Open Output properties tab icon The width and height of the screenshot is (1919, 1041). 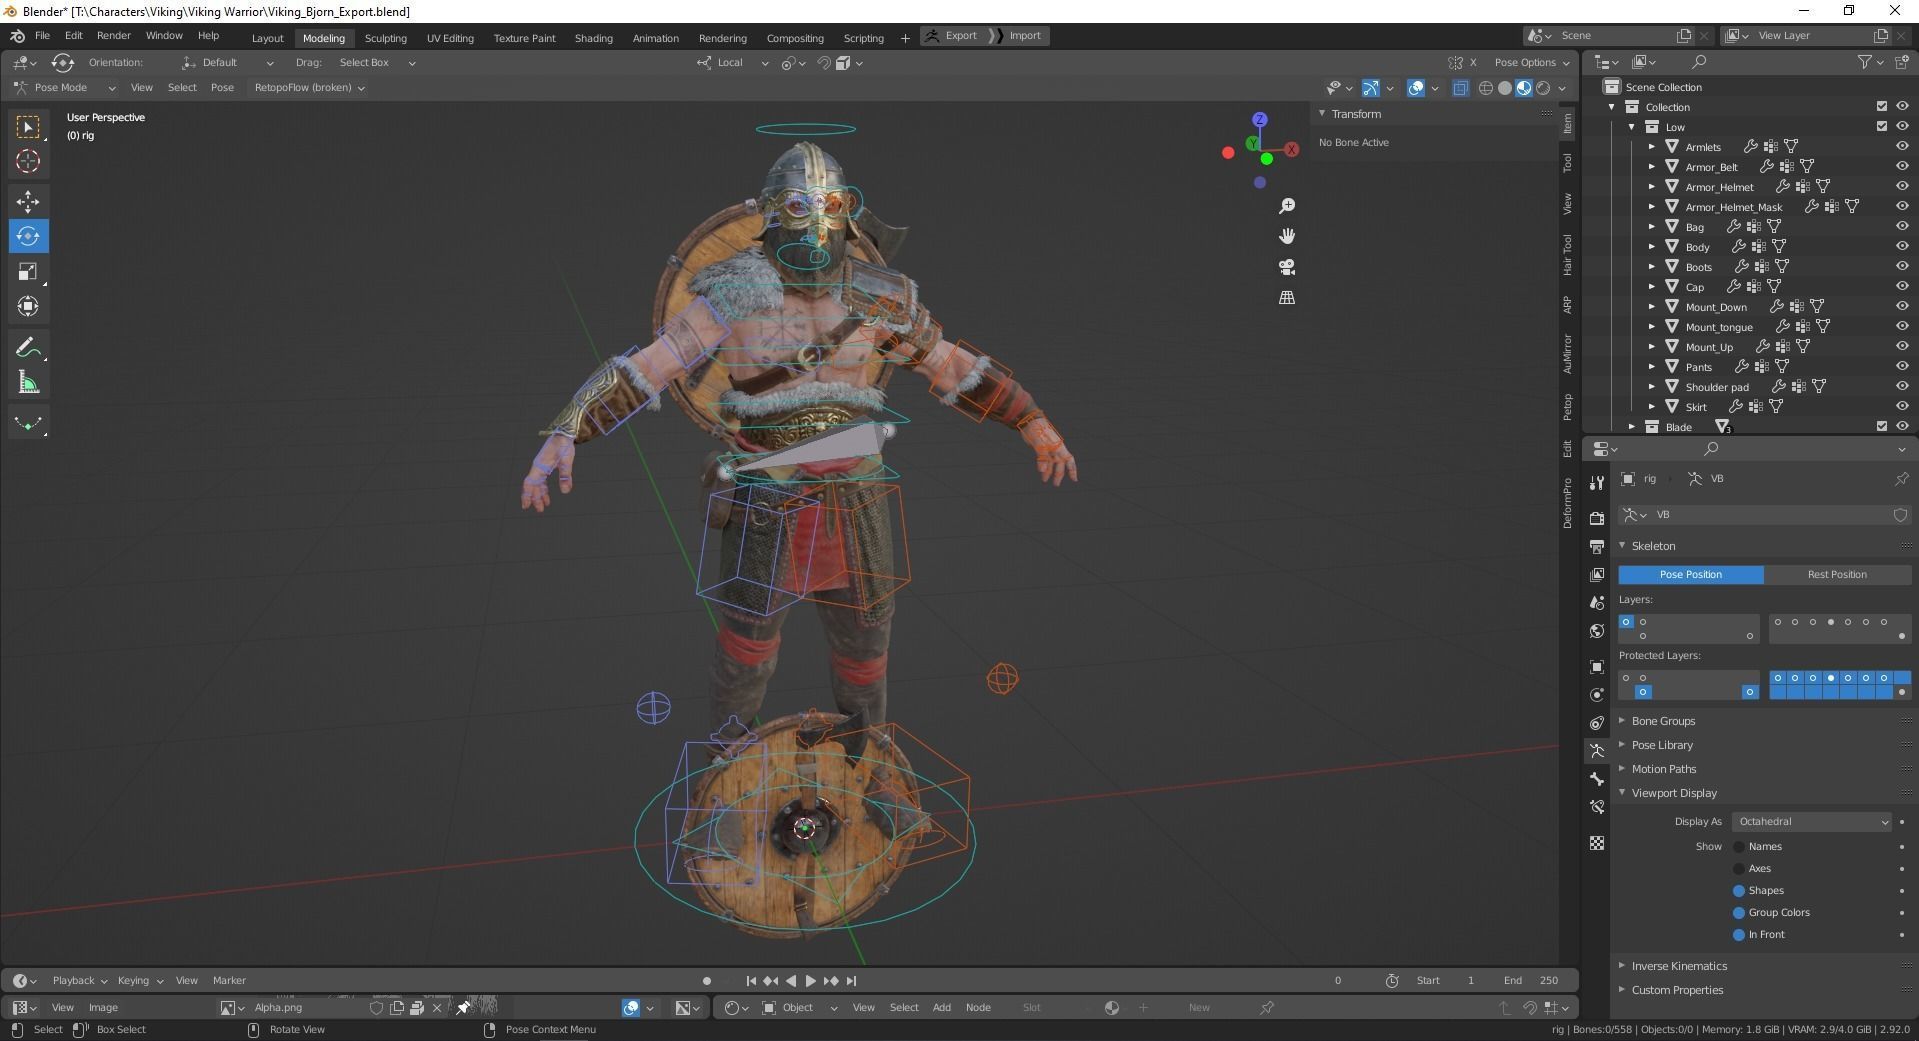[1597, 546]
